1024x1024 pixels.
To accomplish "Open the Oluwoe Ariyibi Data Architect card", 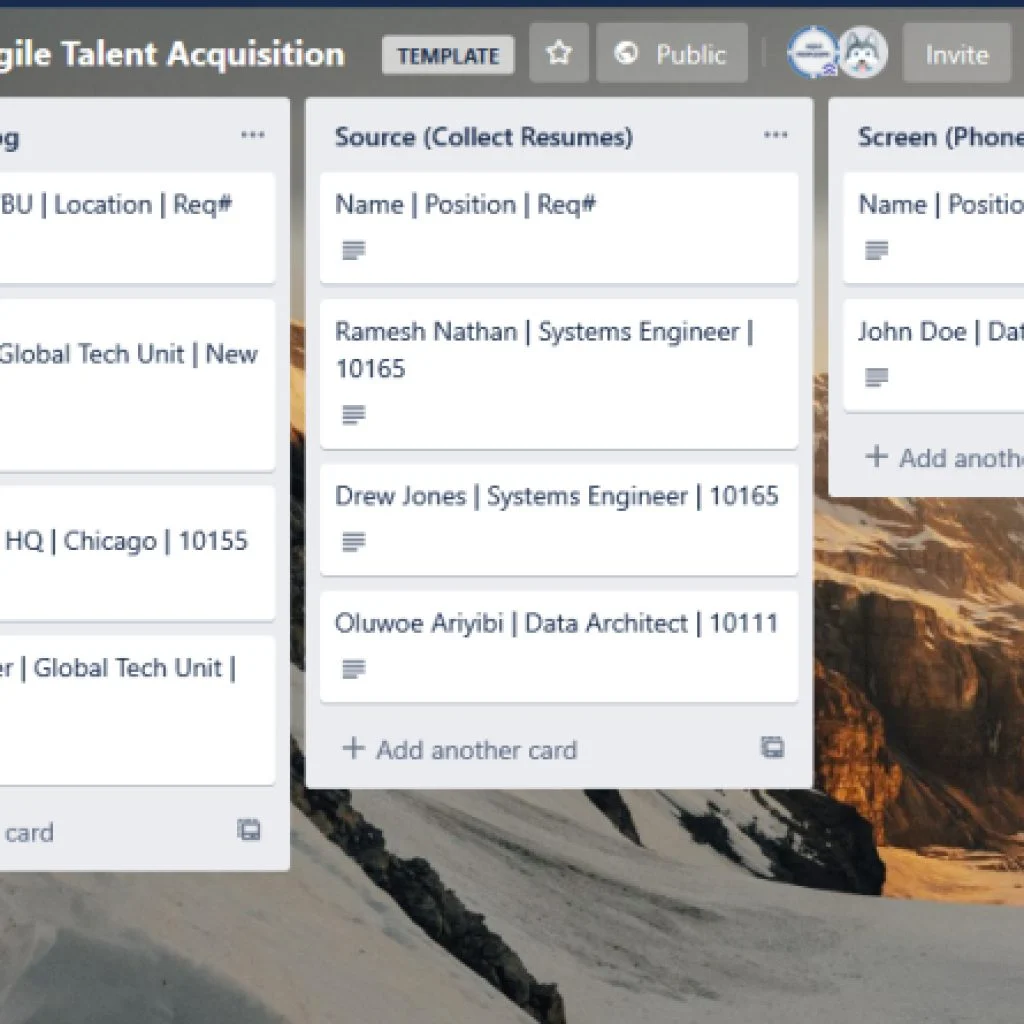I will click(556, 624).
